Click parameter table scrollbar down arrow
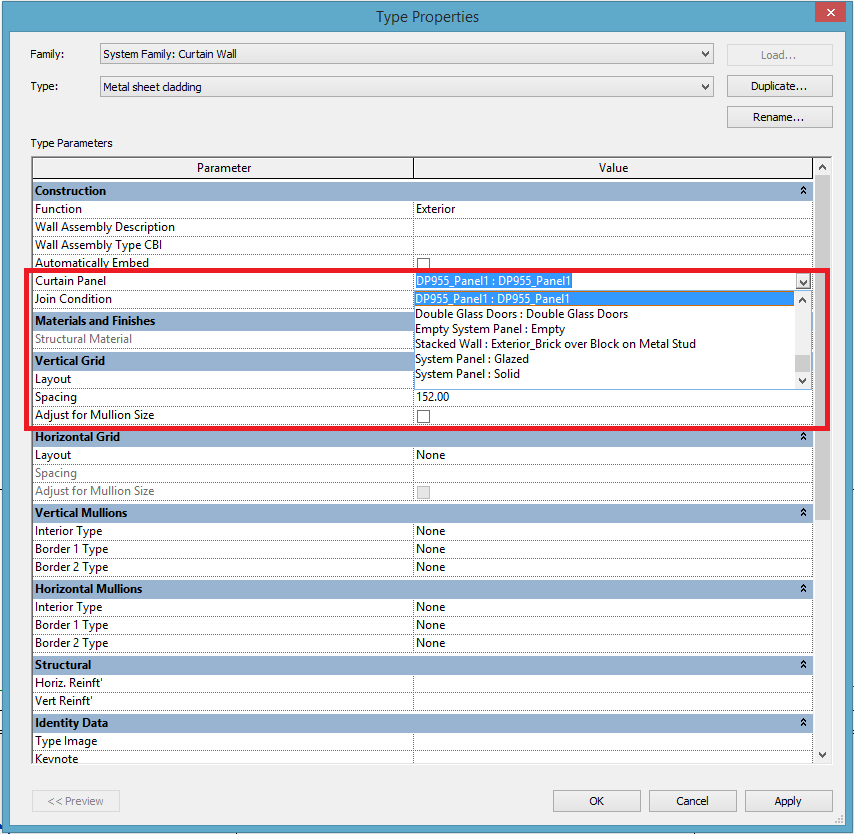The width and height of the screenshot is (854, 834). (822, 755)
